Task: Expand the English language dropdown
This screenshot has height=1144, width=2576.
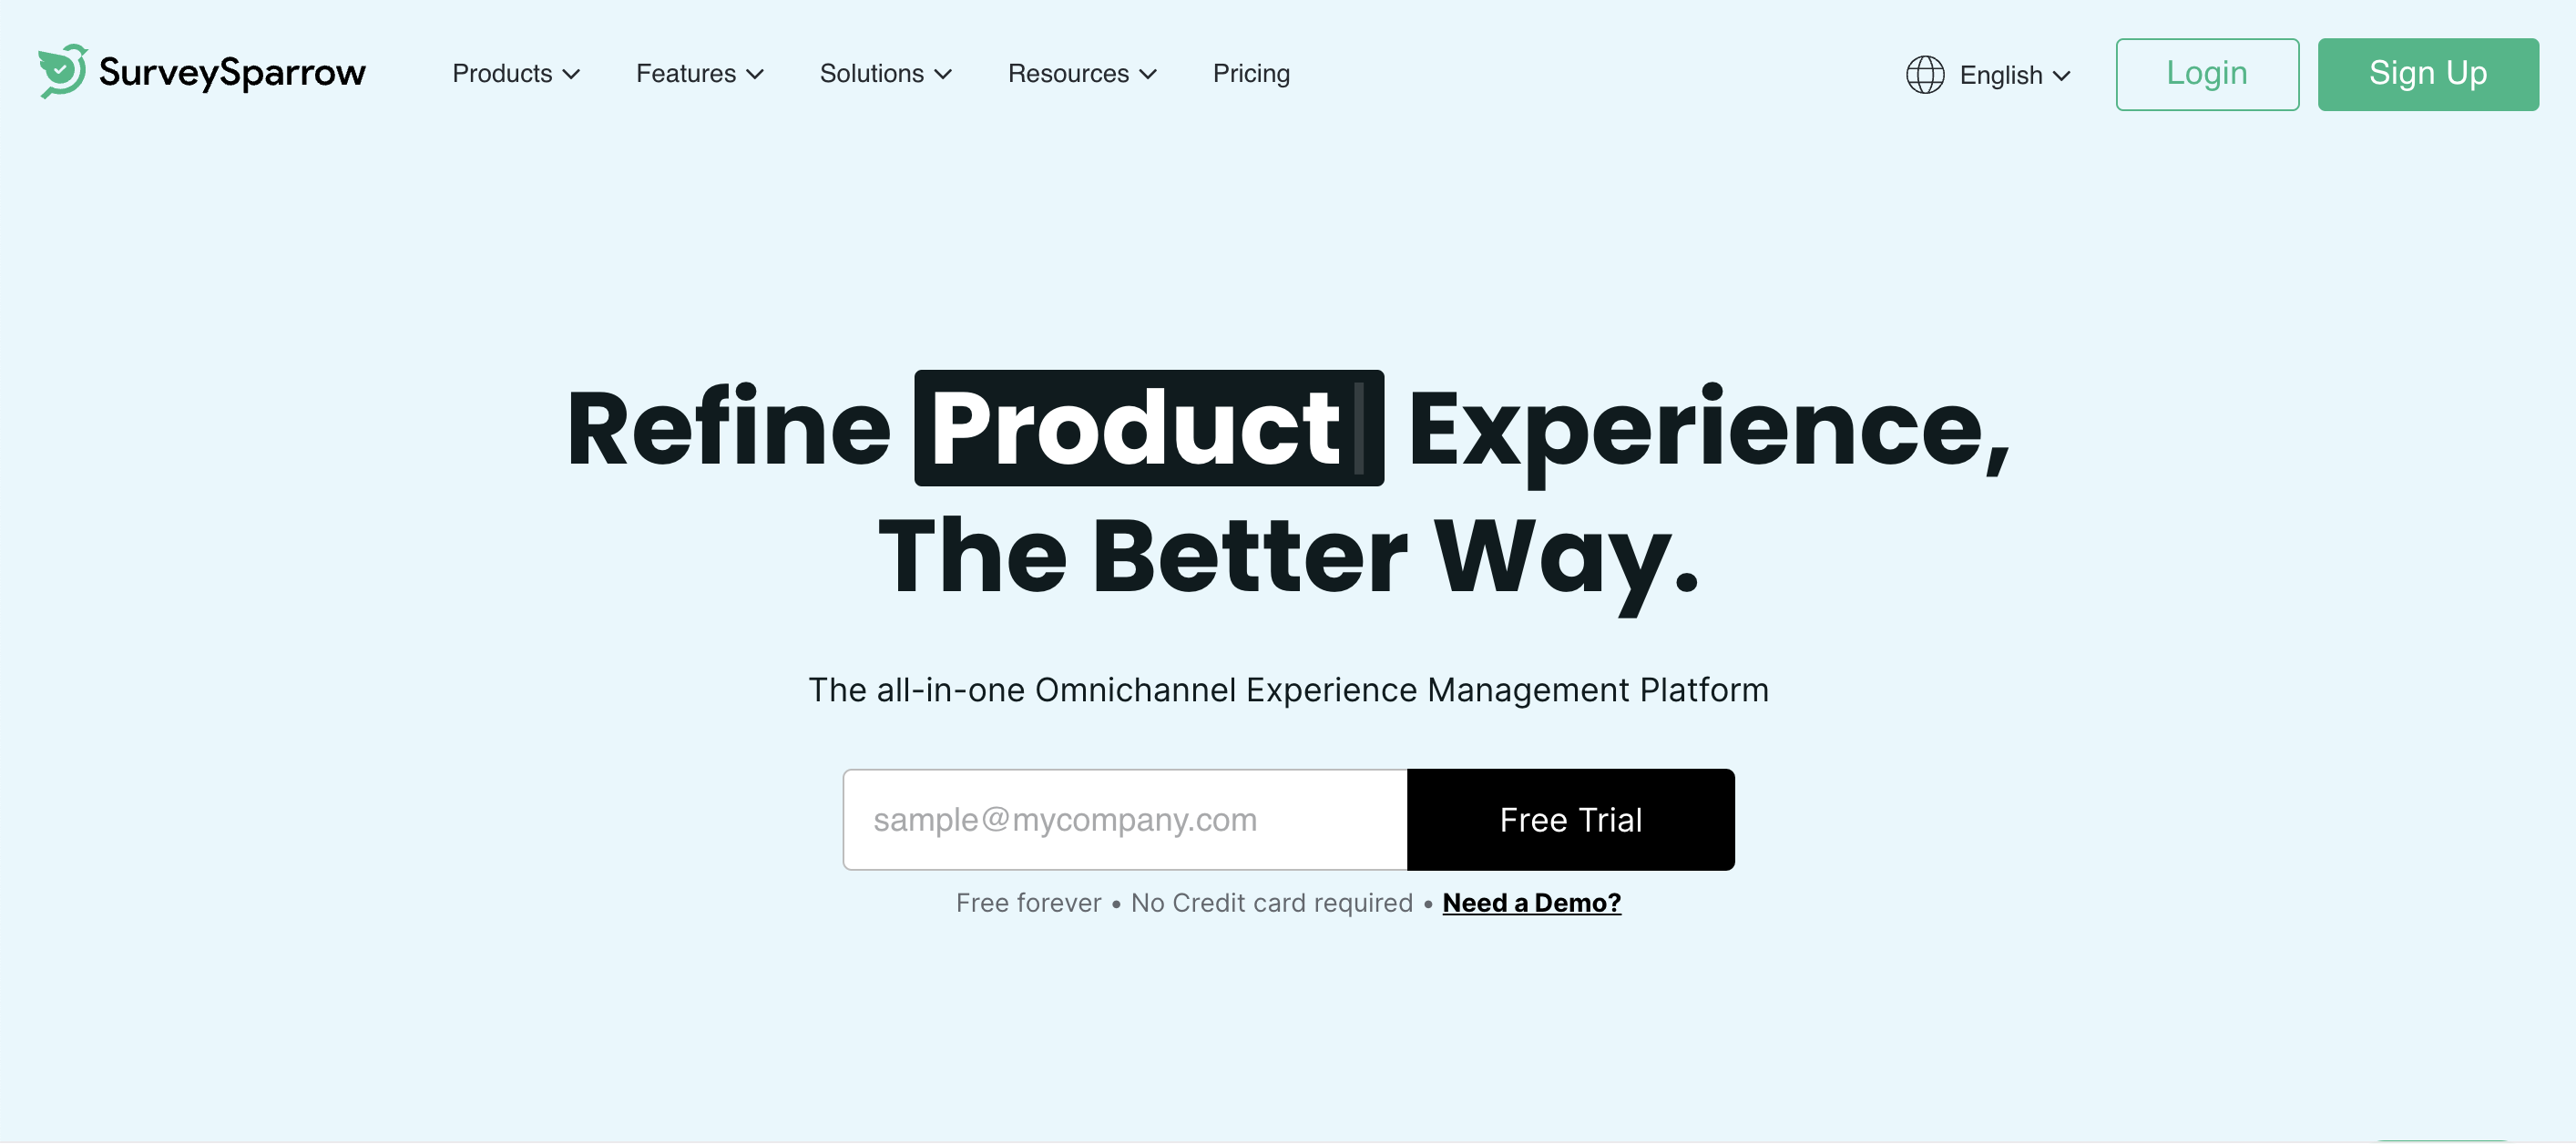Action: [1991, 74]
